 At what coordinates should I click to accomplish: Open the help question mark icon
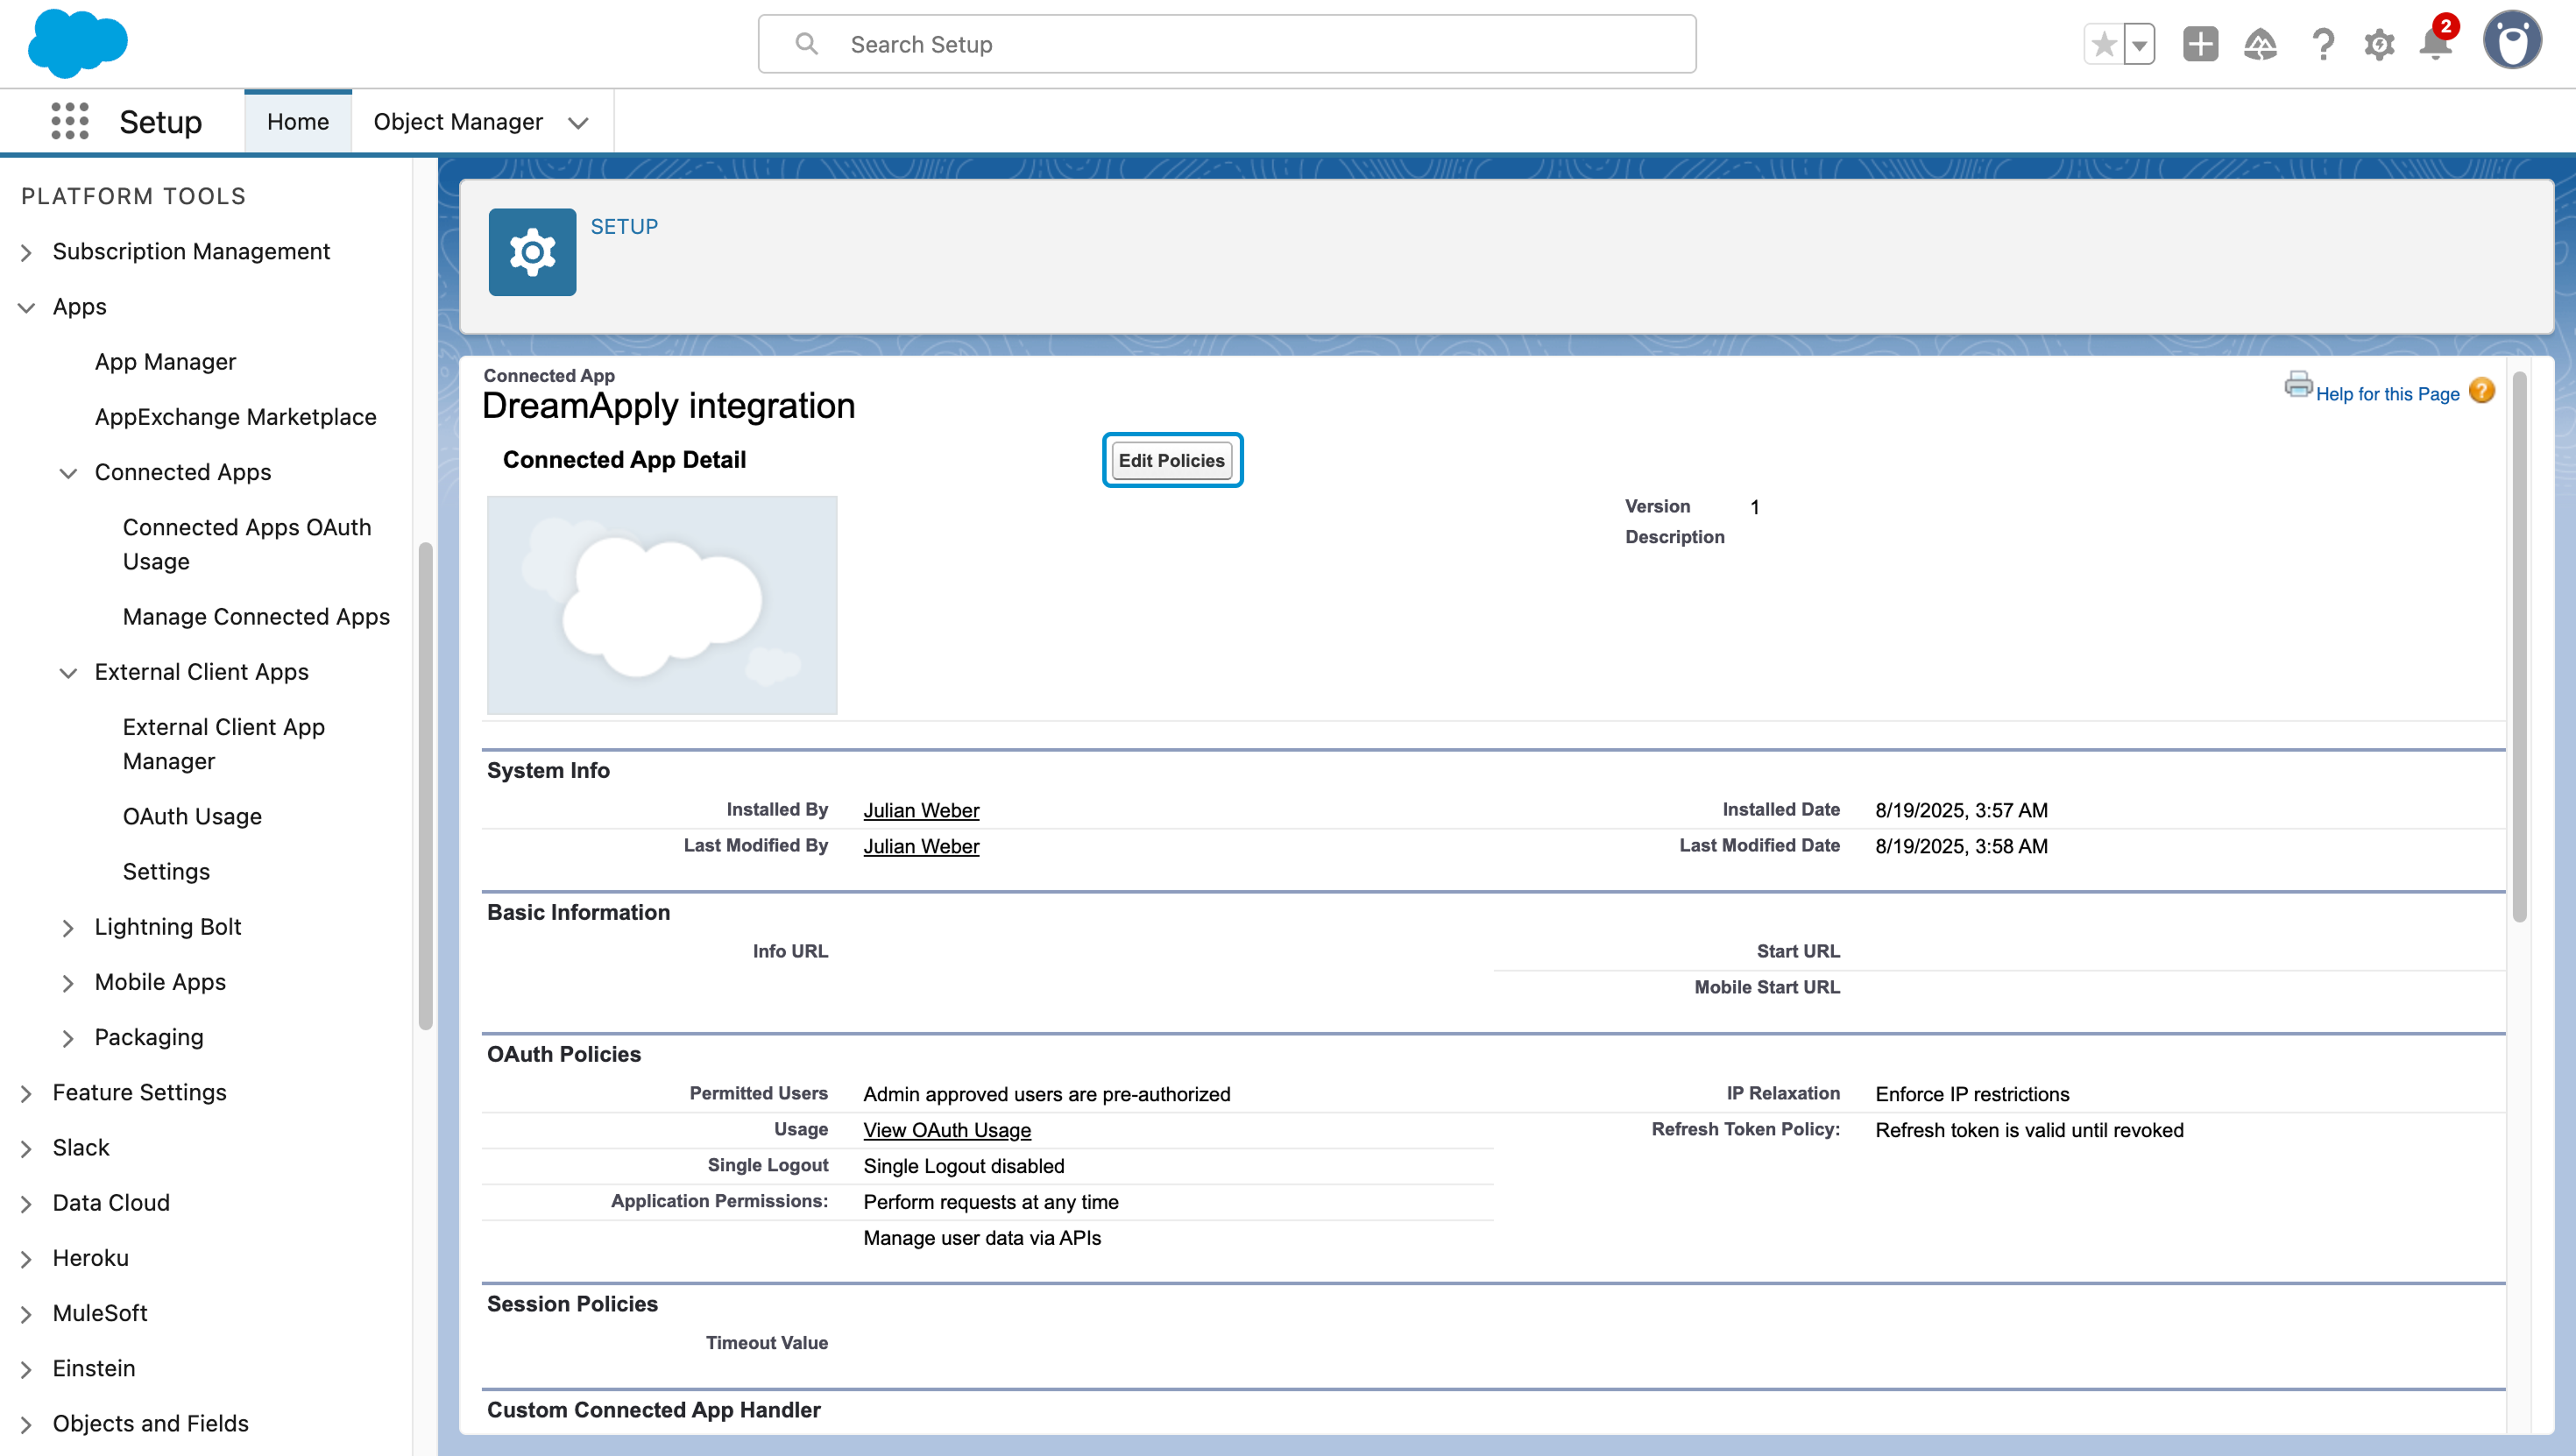click(2322, 44)
